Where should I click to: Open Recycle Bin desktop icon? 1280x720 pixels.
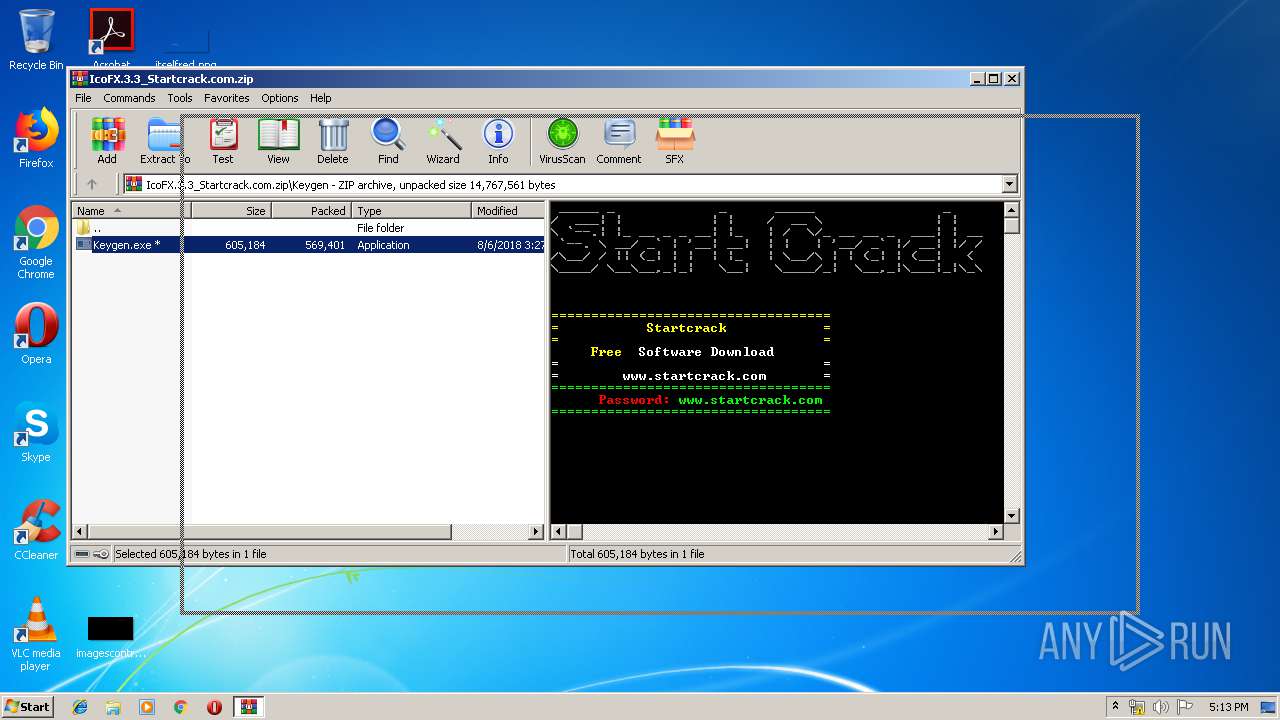tap(36, 40)
